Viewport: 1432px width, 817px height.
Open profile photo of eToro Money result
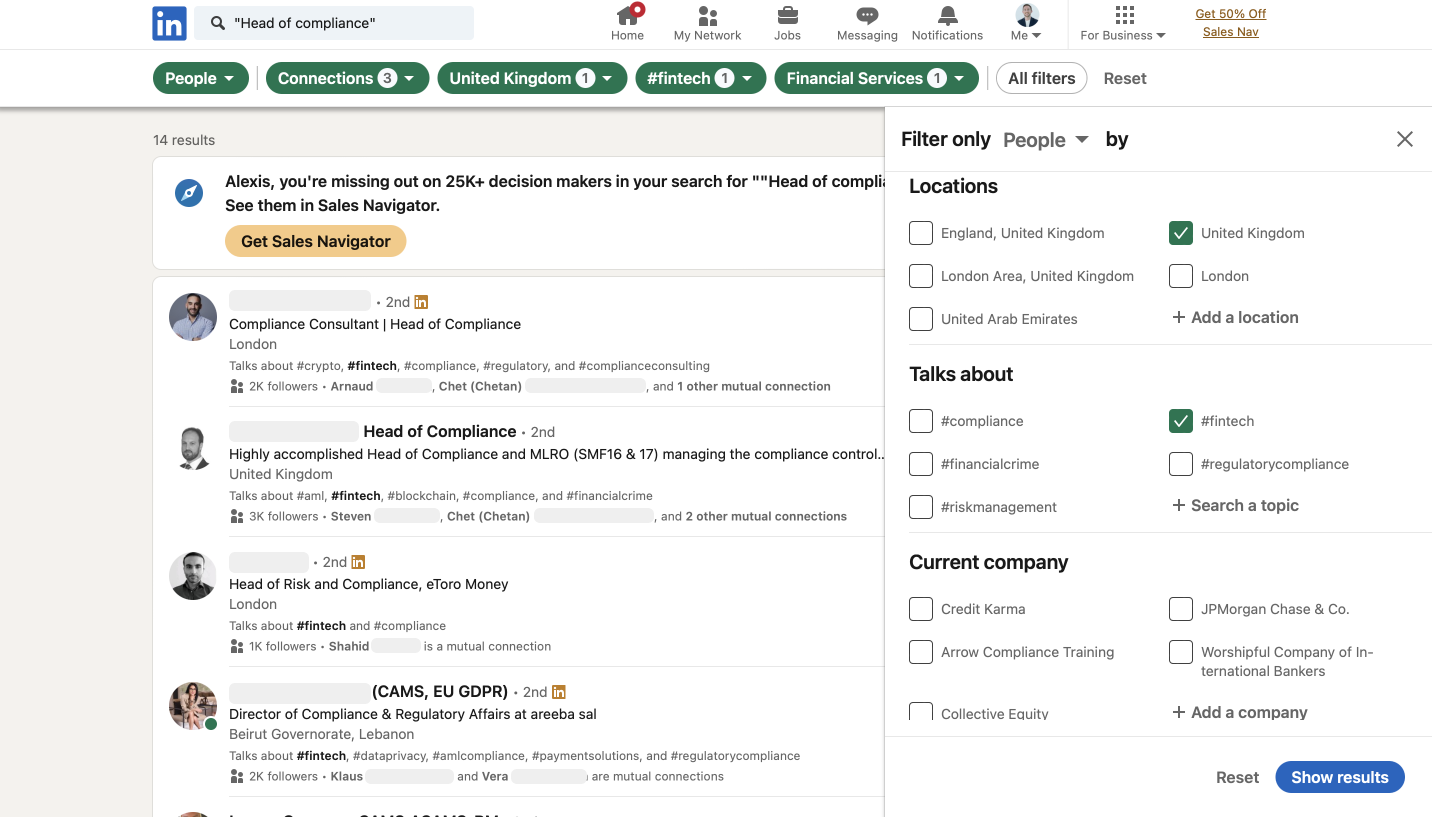pyautogui.click(x=193, y=577)
